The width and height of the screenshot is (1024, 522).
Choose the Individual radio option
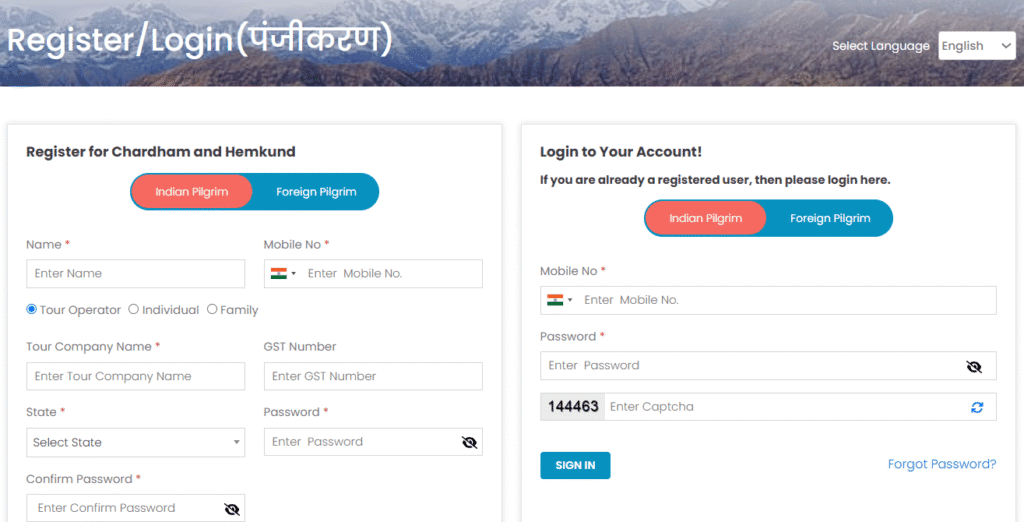(134, 309)
